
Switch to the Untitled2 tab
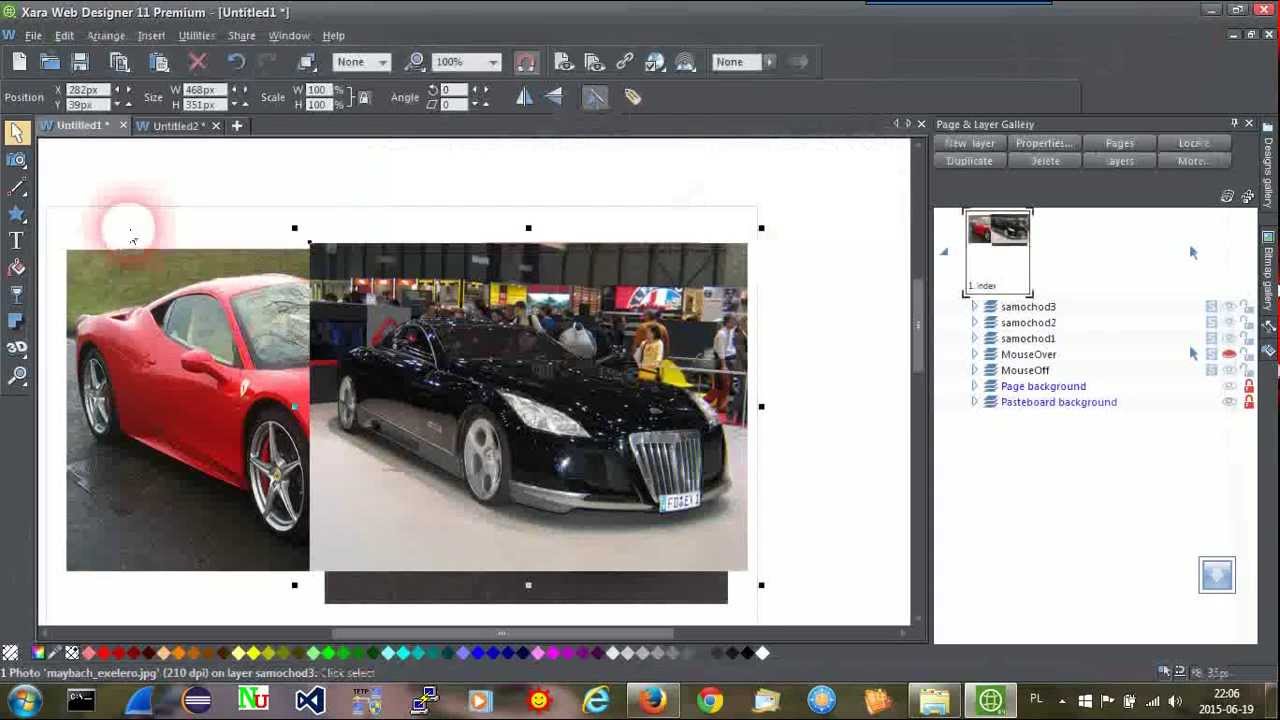point(179,126)
